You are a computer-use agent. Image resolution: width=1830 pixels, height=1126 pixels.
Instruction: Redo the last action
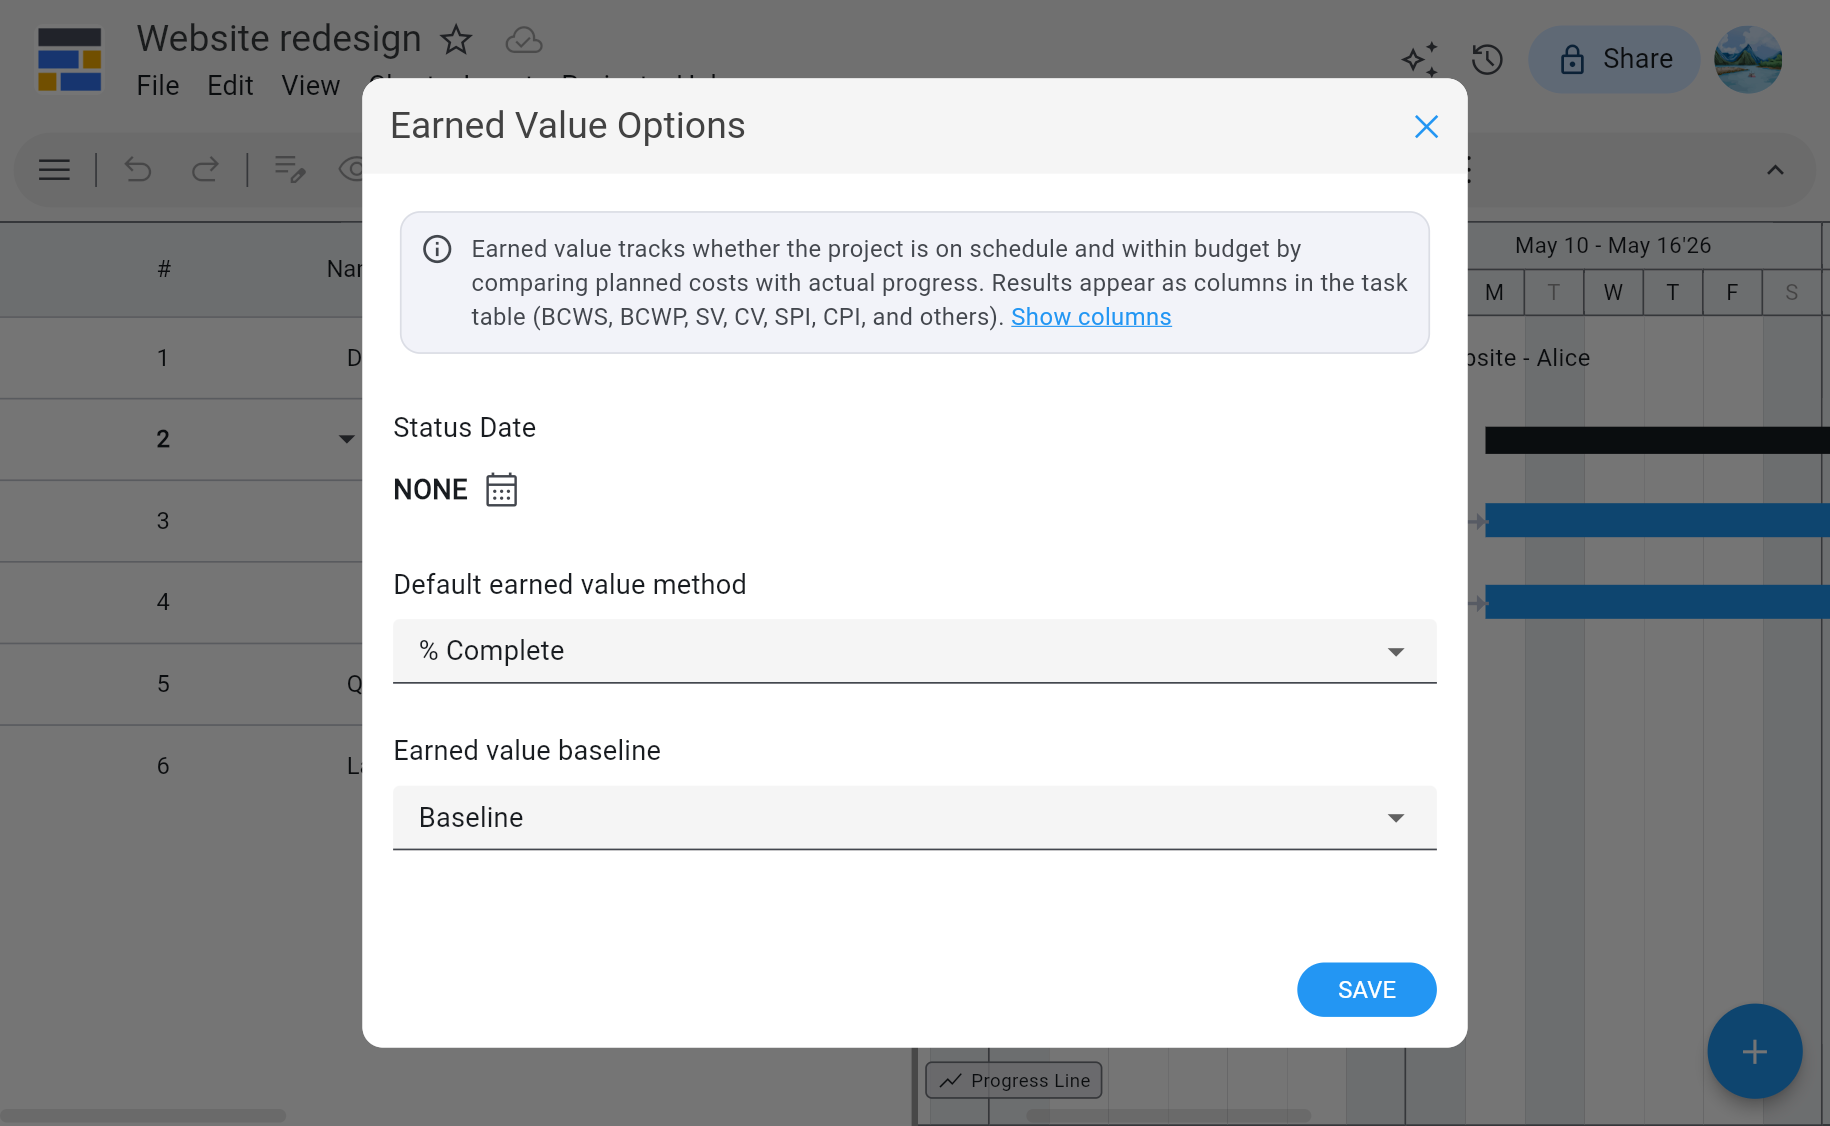(x=205, y=169)
